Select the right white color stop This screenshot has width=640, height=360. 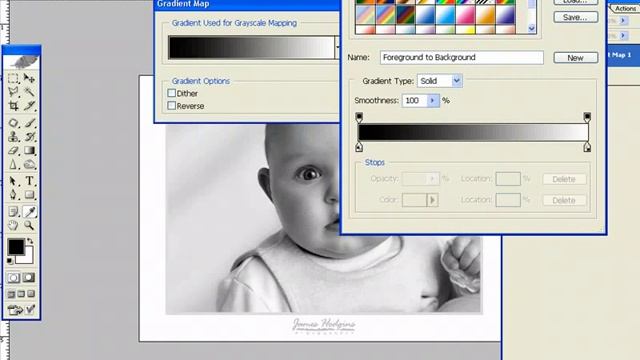tap(587, 147)
